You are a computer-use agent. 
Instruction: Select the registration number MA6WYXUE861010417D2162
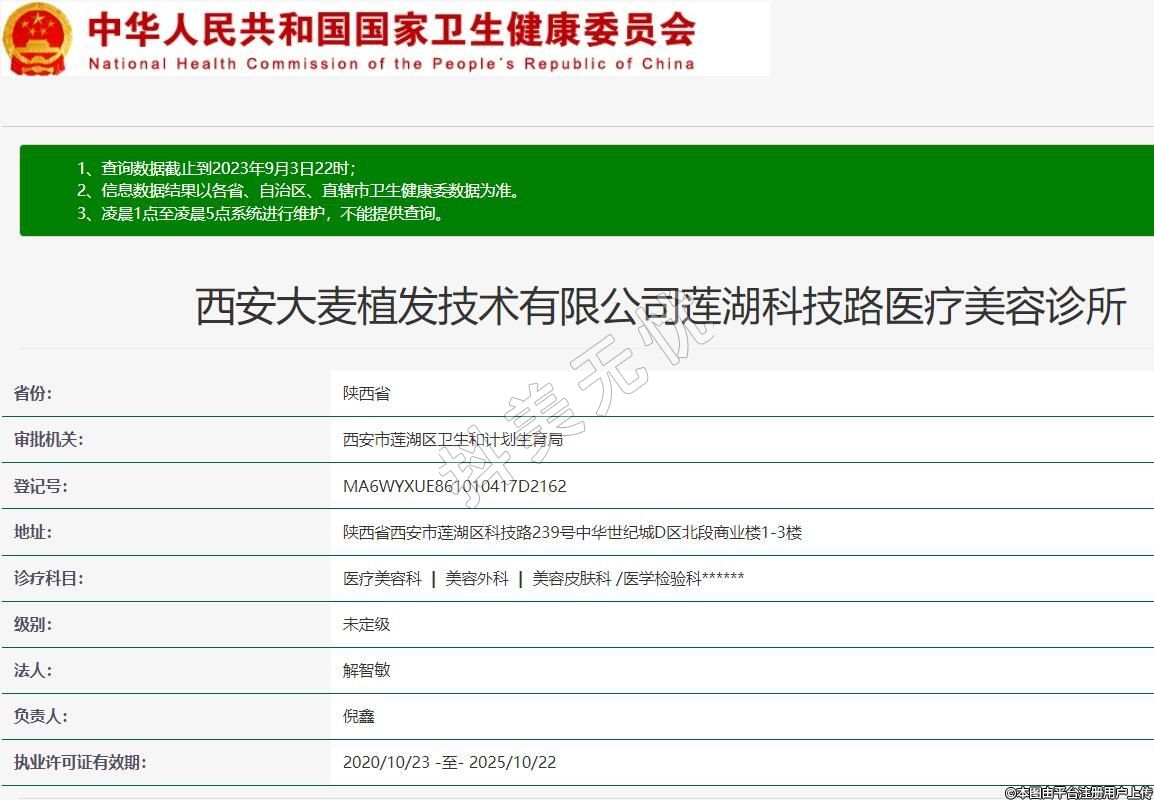coord(454,486)
